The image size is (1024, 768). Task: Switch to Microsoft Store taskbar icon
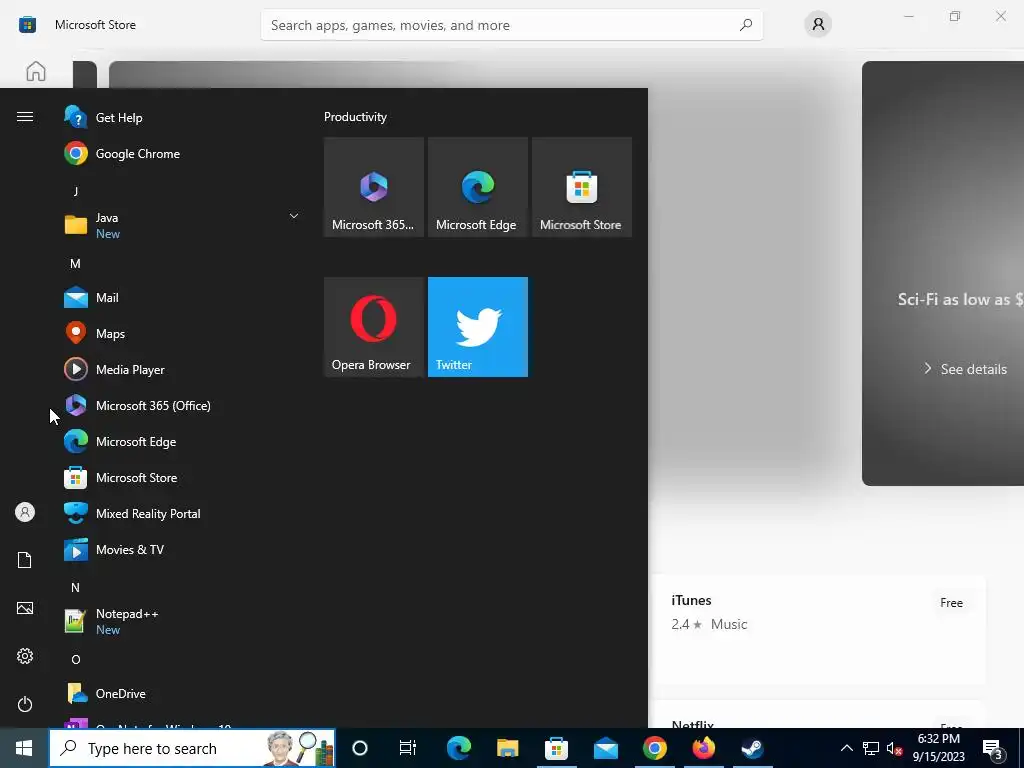[556, 748]
